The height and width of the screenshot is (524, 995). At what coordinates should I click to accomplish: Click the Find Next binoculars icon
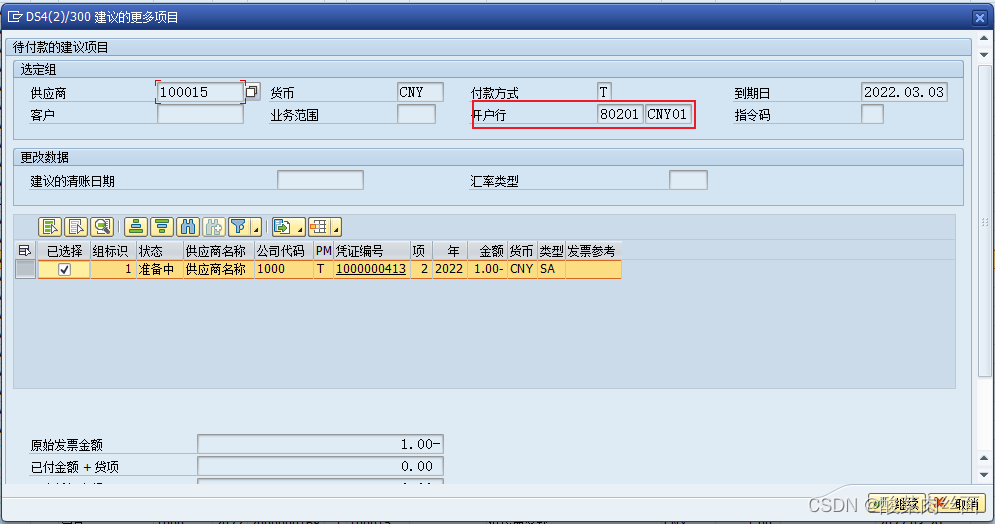point(214,226)
